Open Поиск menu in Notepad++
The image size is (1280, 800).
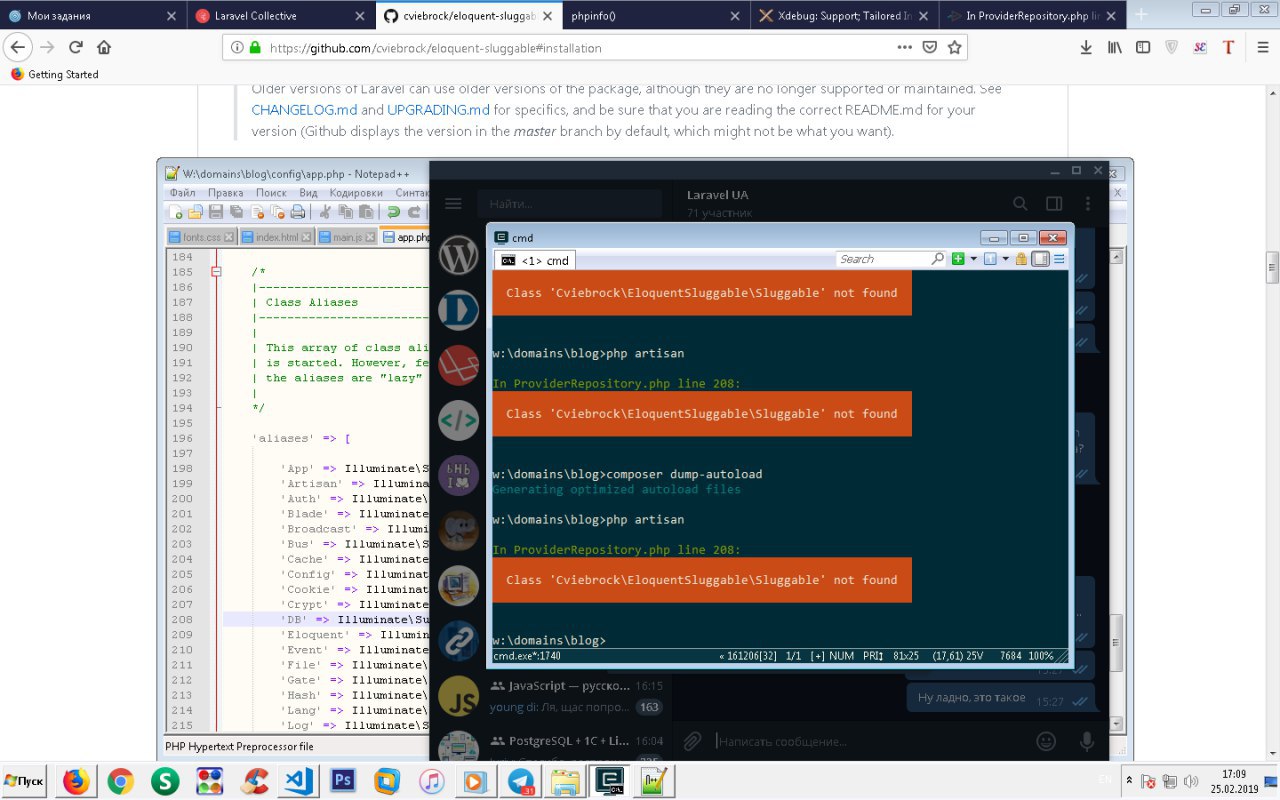coord(271,193)
